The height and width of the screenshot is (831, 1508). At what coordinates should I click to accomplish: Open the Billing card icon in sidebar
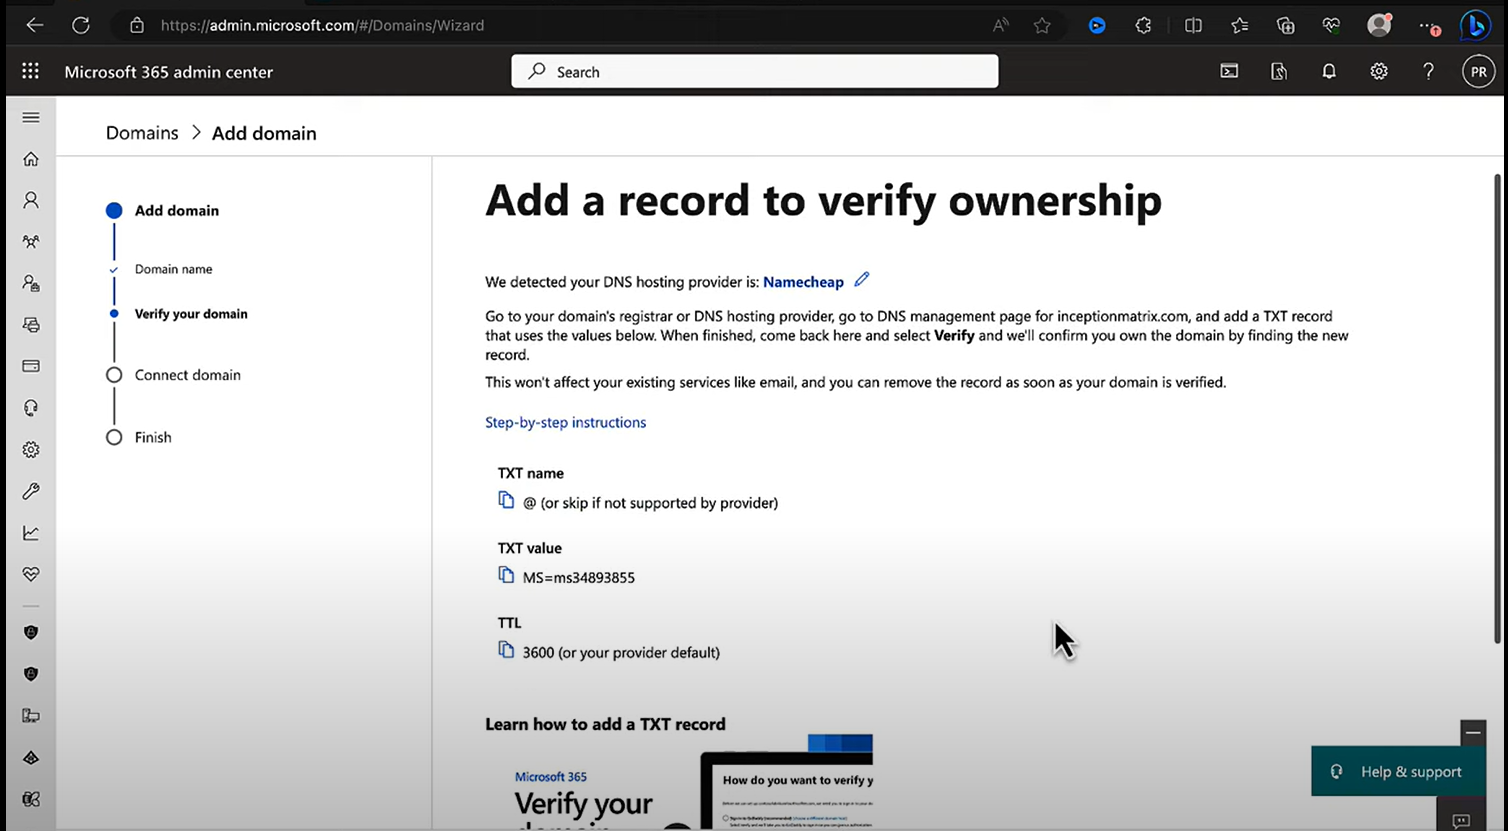(31, 366)
